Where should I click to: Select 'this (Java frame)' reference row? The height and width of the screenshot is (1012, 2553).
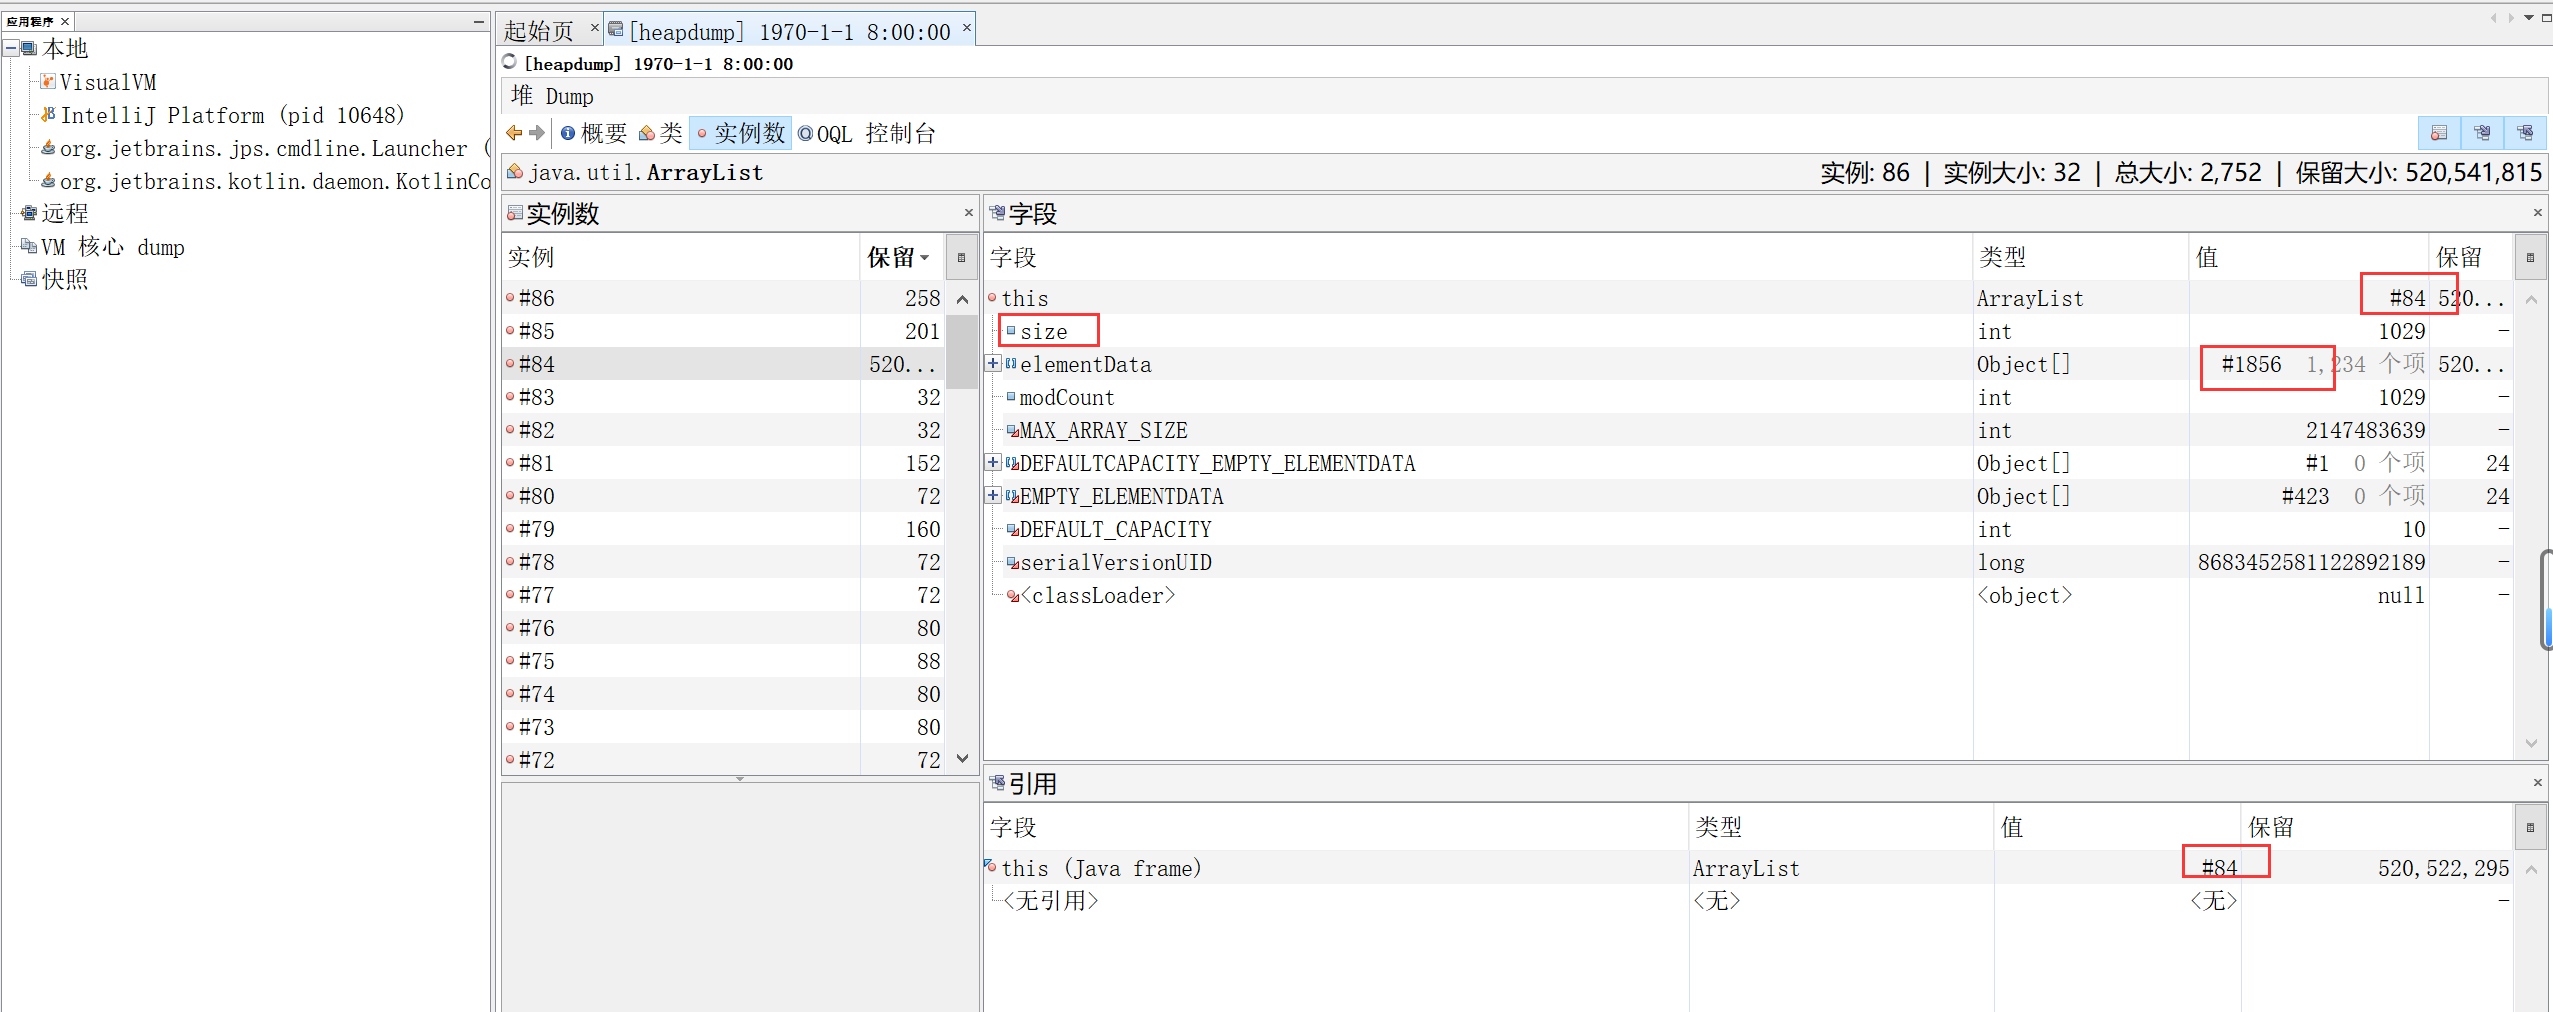[1748, 868]
